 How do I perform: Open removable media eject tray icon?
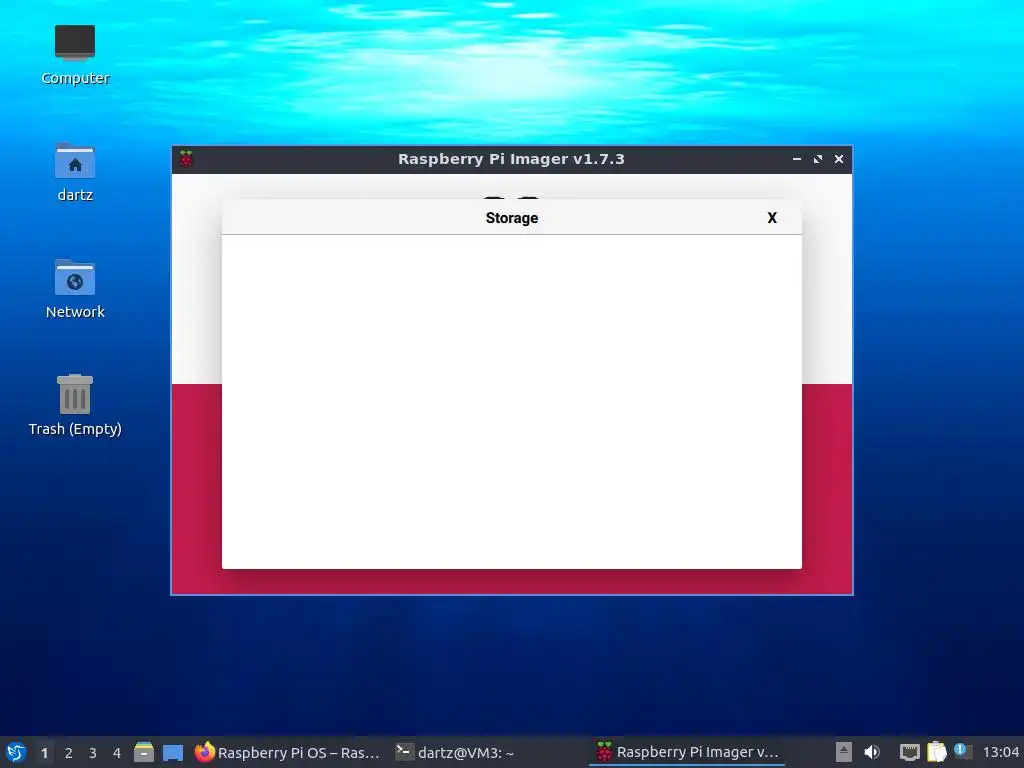[x=843, y=752]
